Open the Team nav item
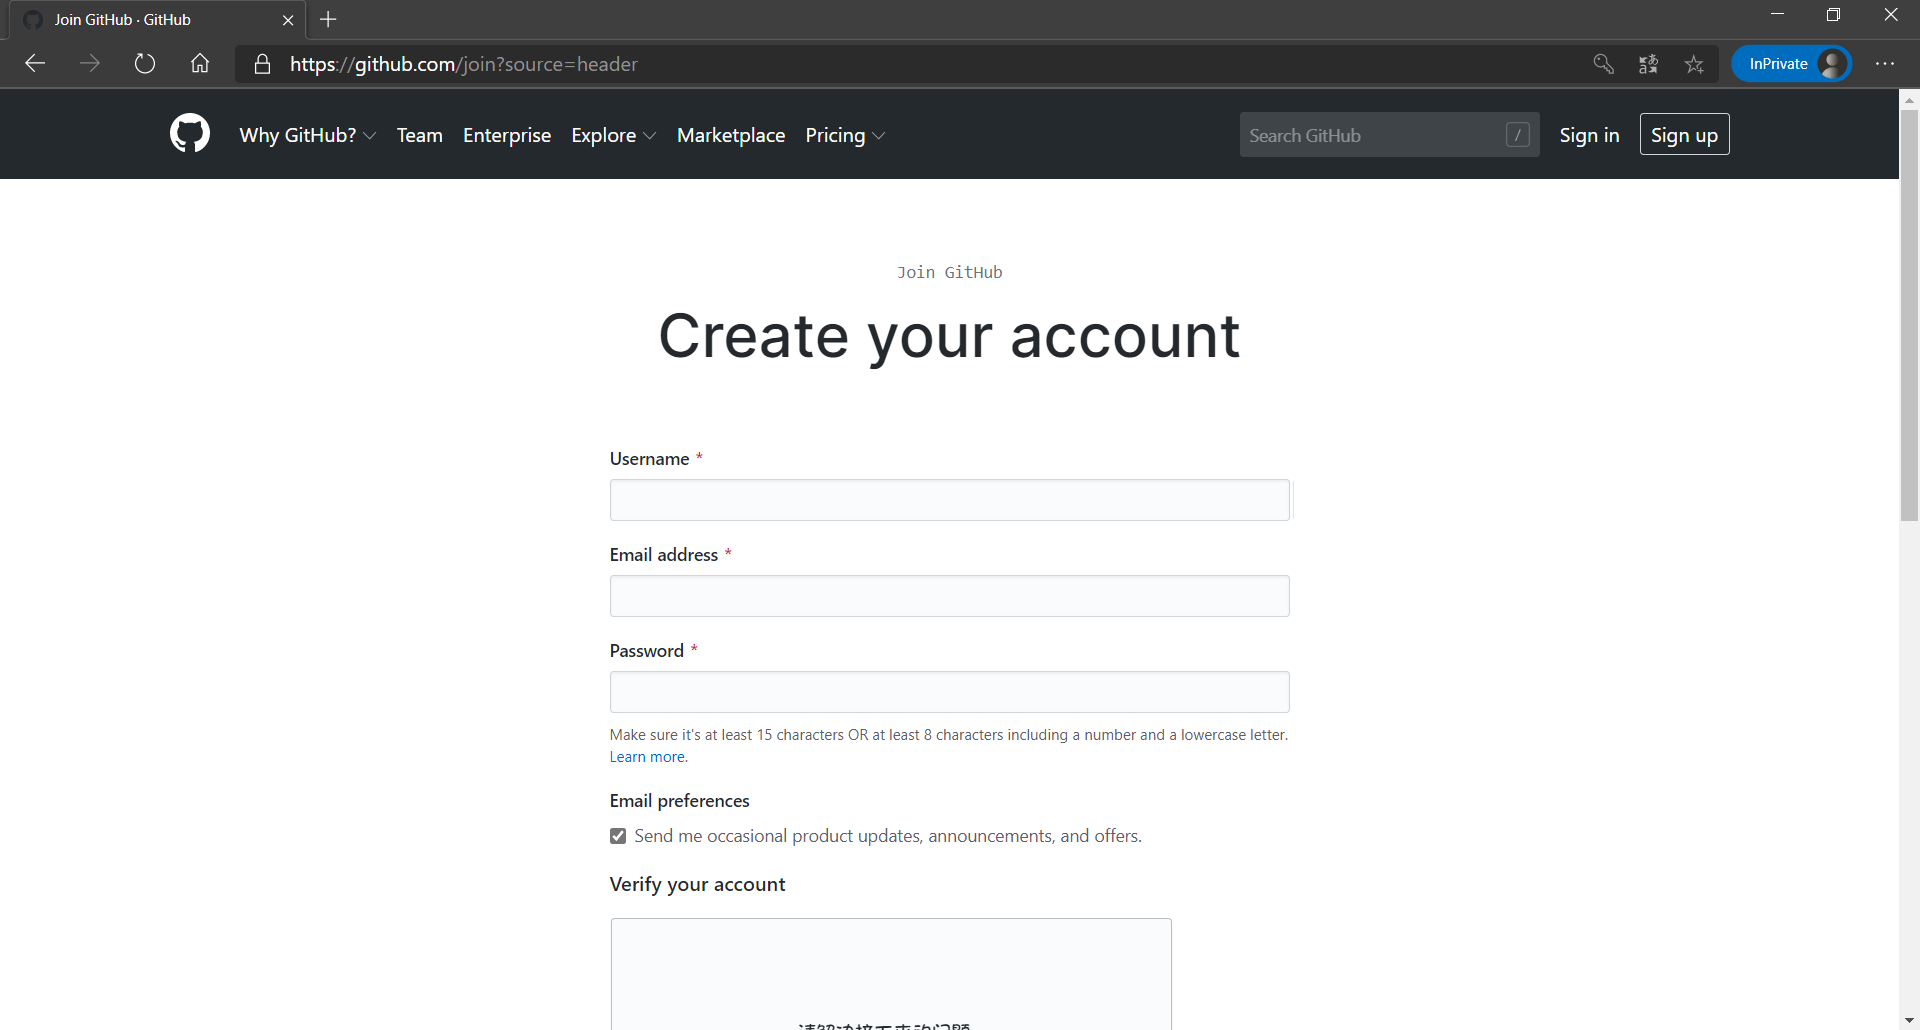 tap(420, 135)
